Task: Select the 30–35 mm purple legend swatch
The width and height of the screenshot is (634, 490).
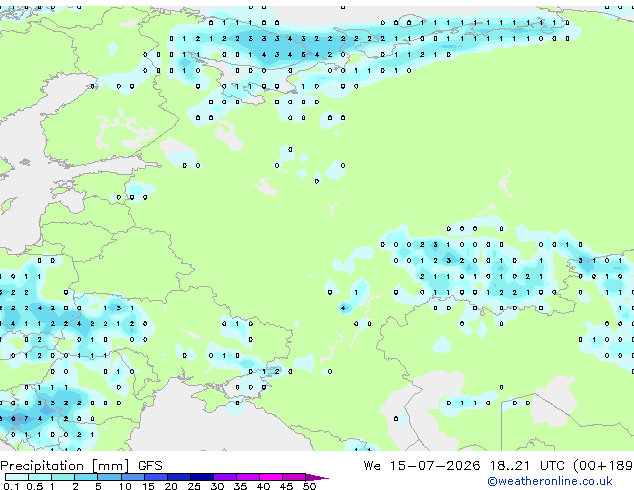Action: (x=224, y=477)
